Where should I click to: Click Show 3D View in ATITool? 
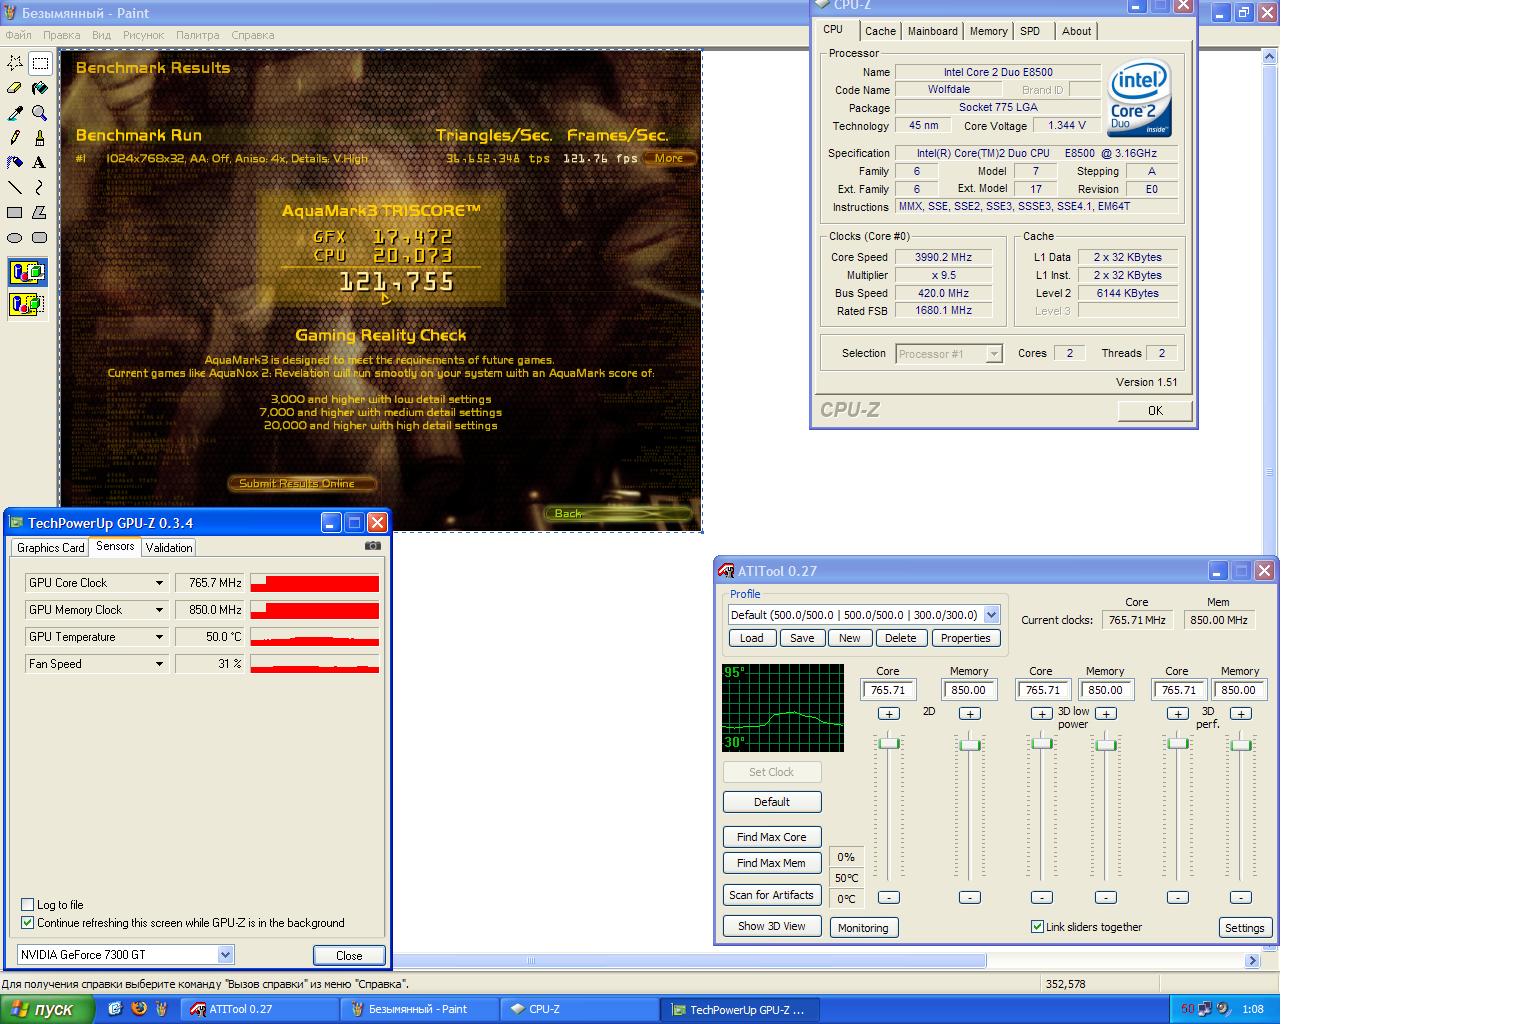pos(771,926)
